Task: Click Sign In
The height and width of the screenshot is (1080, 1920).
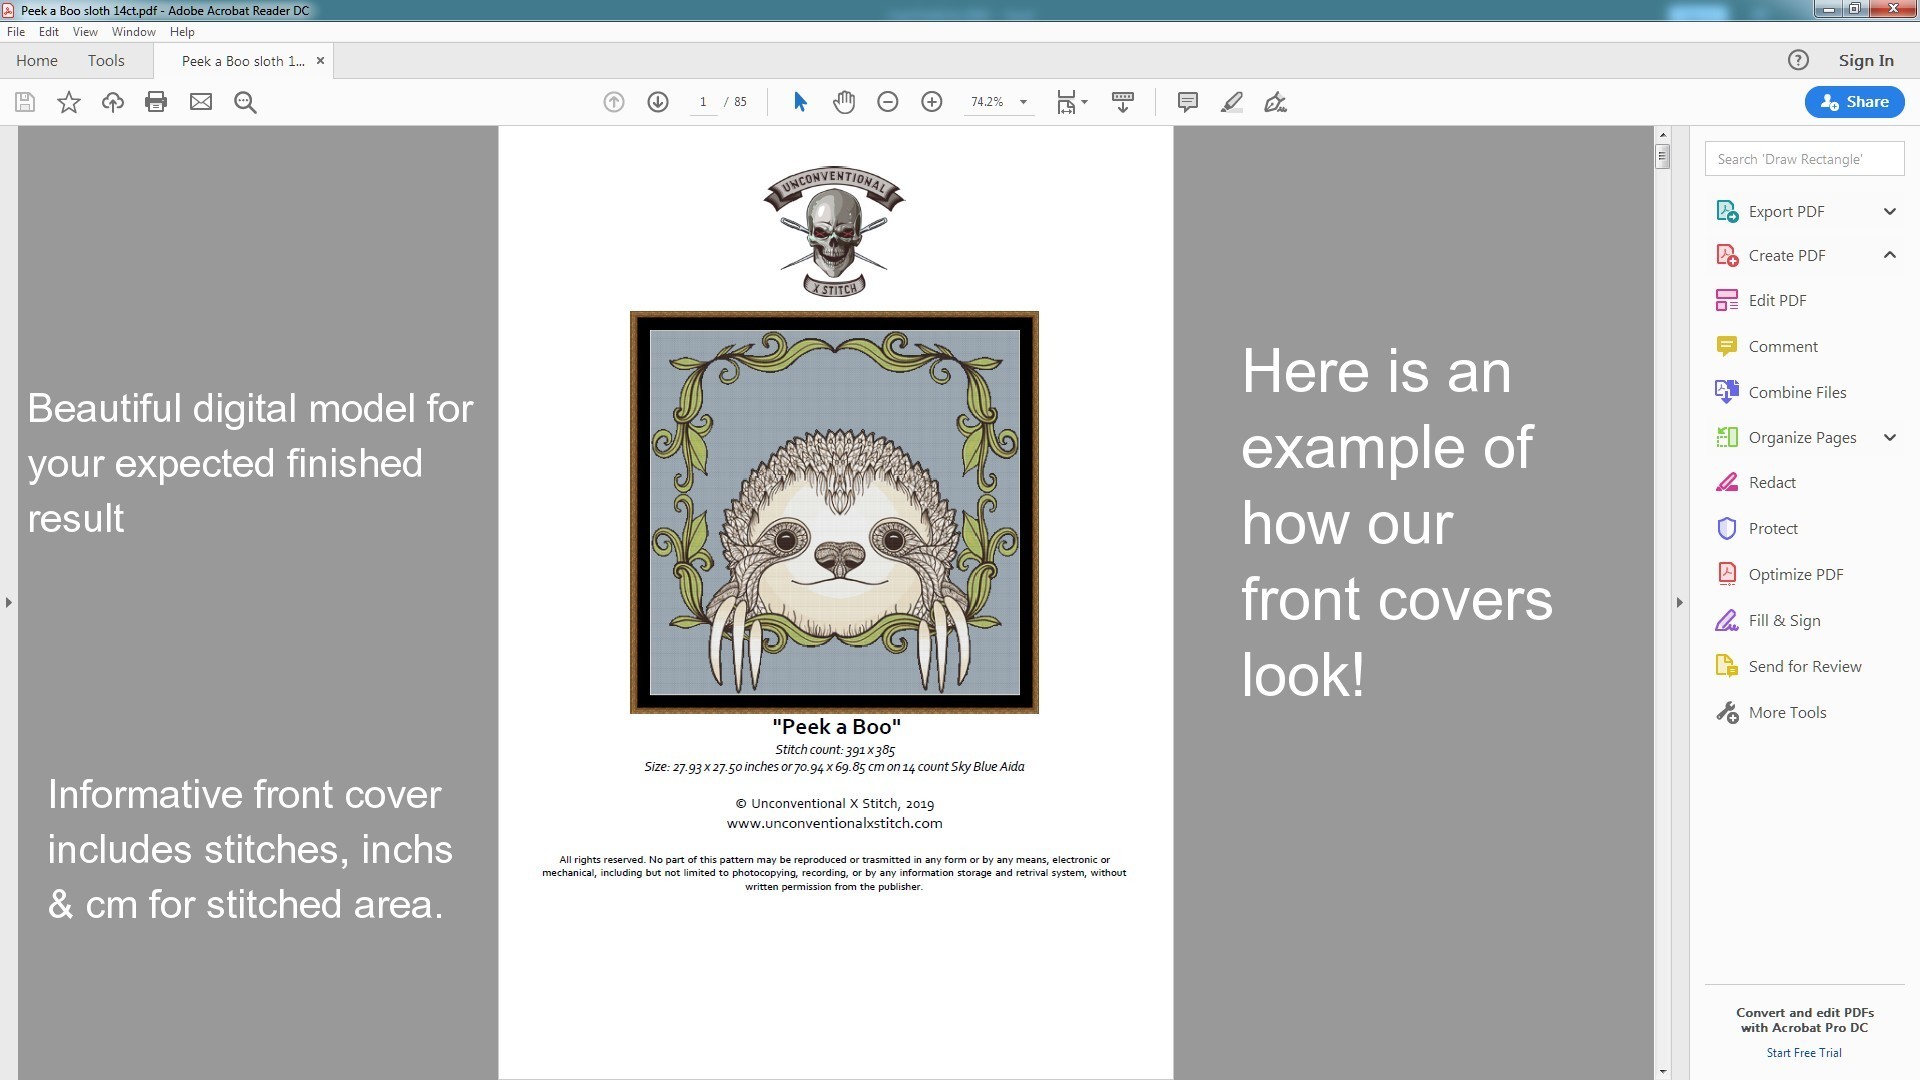Action: pos(1866,61)
